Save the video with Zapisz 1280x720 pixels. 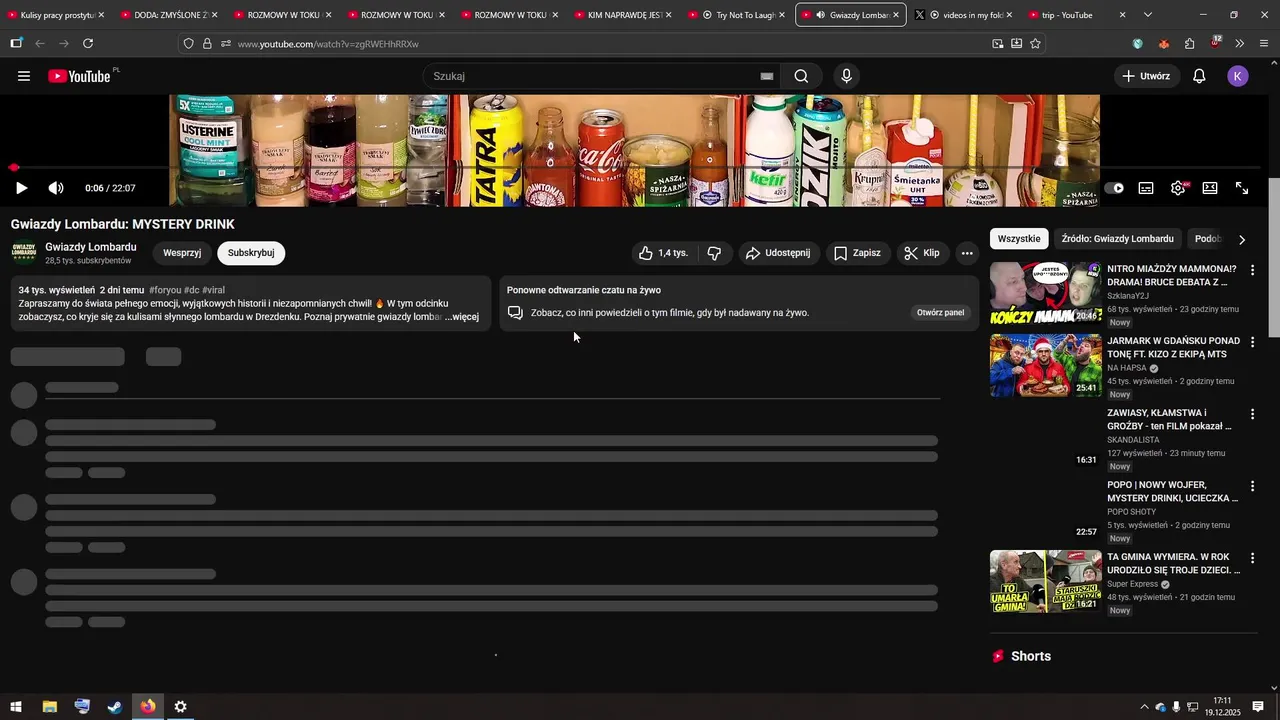[x=858, y=253]
